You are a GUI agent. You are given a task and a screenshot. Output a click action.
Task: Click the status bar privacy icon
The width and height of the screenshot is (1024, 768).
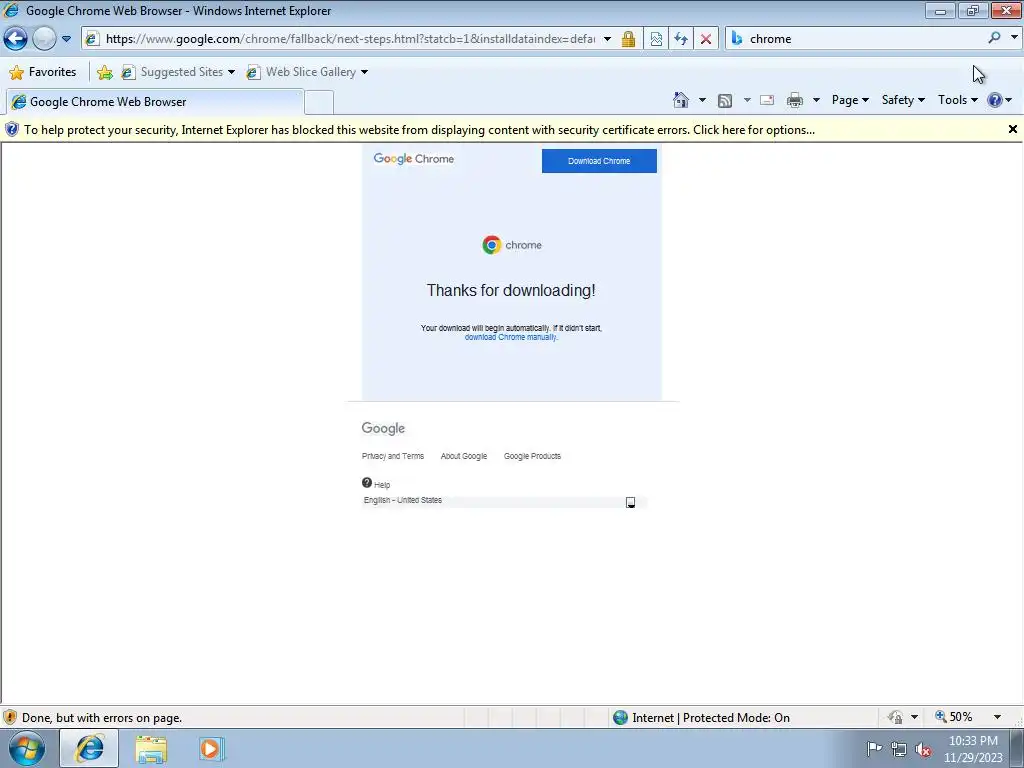coord(895,717)
